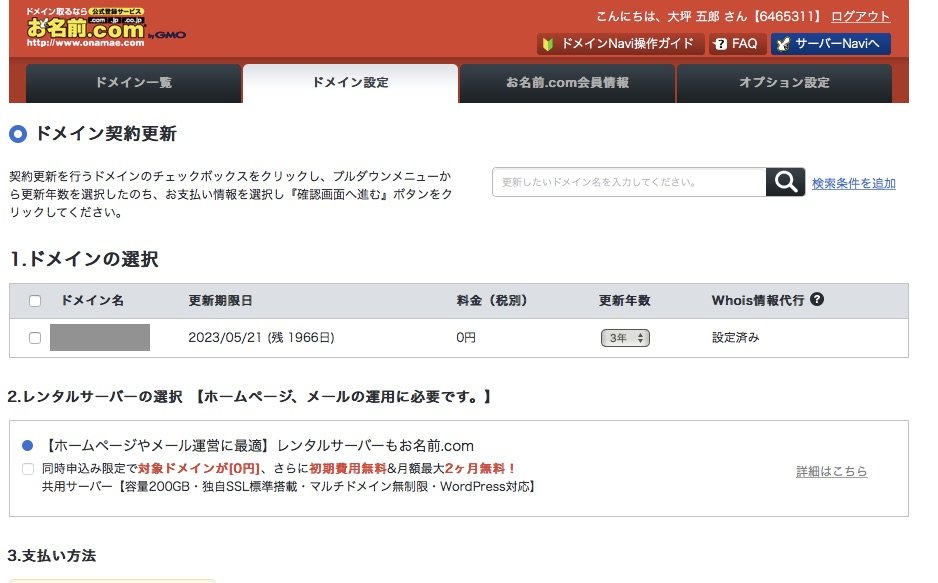Click the ログアウト link
This screenshot has width=938, height=583.
[x=860, y=17]
